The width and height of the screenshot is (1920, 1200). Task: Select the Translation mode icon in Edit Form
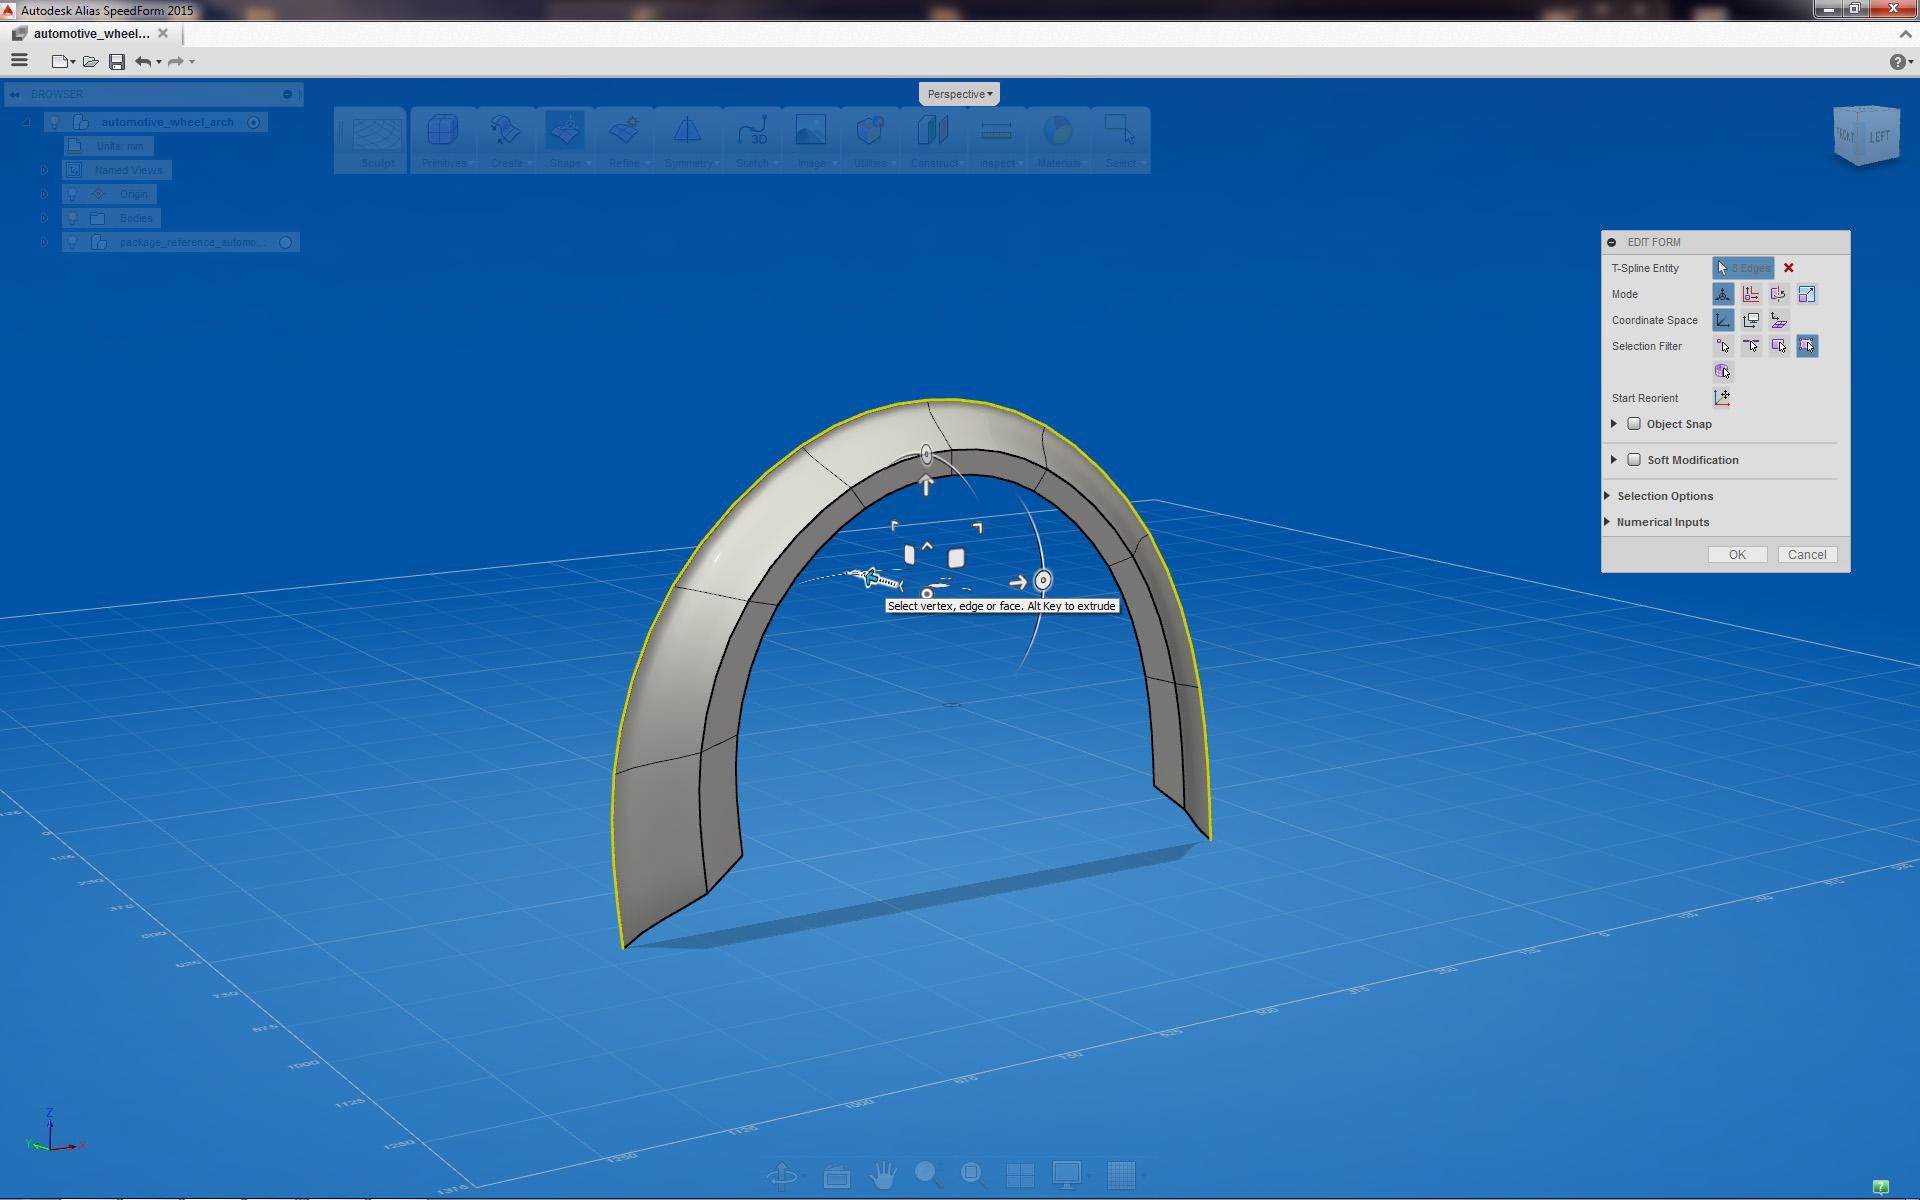pos(1751,294)
